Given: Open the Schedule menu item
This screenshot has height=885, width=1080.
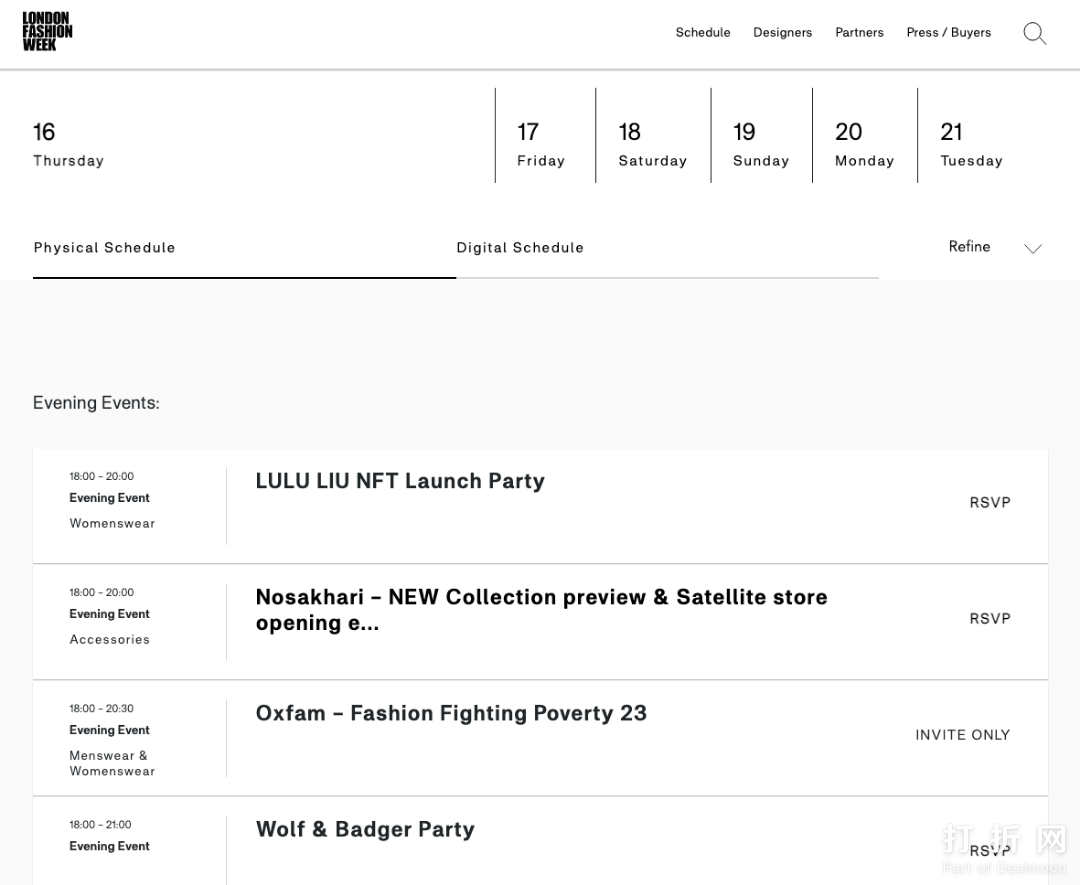Looking at the screenshot, I should tap(702, 33).
